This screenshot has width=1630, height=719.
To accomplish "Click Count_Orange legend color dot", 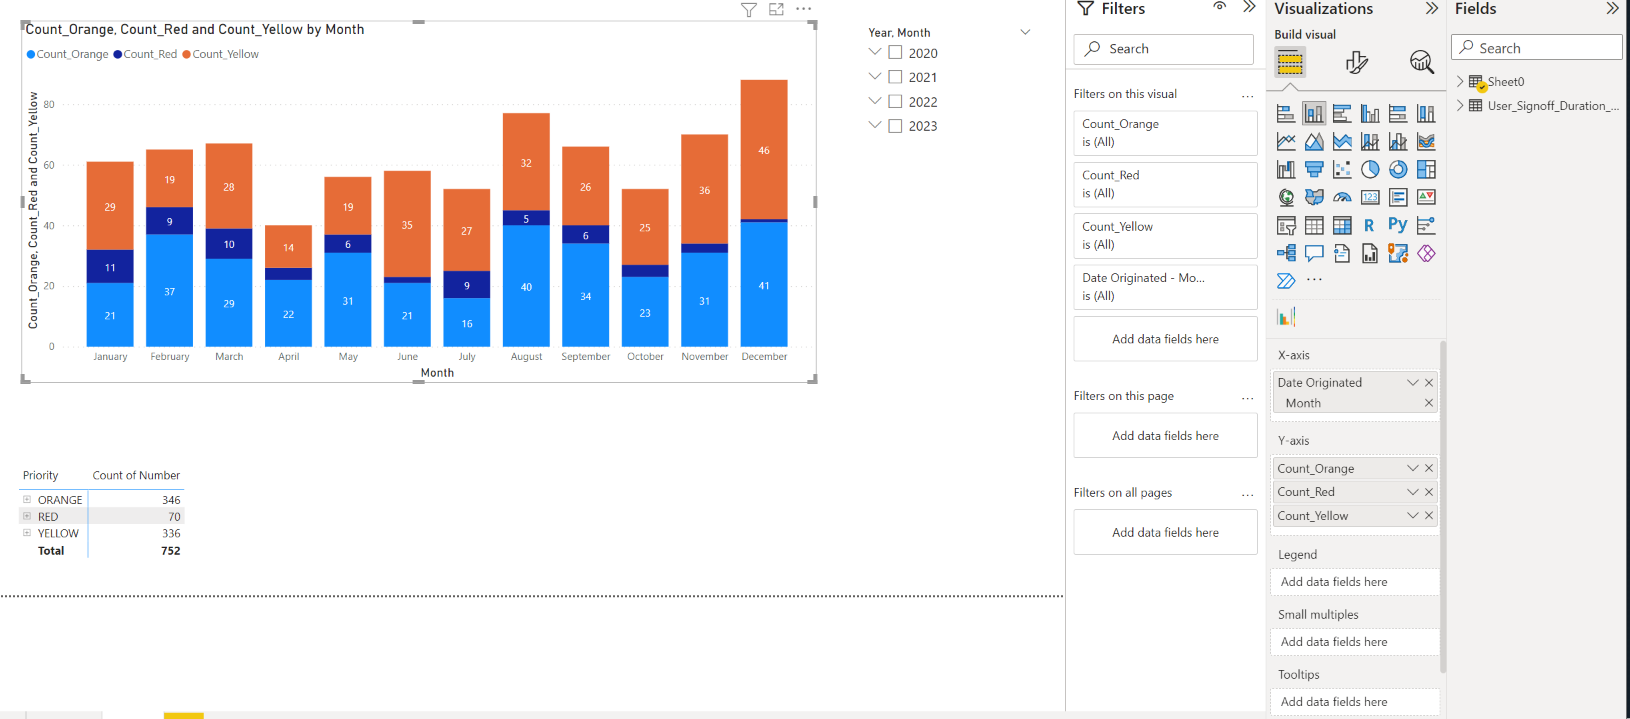I will click(31, 54).
